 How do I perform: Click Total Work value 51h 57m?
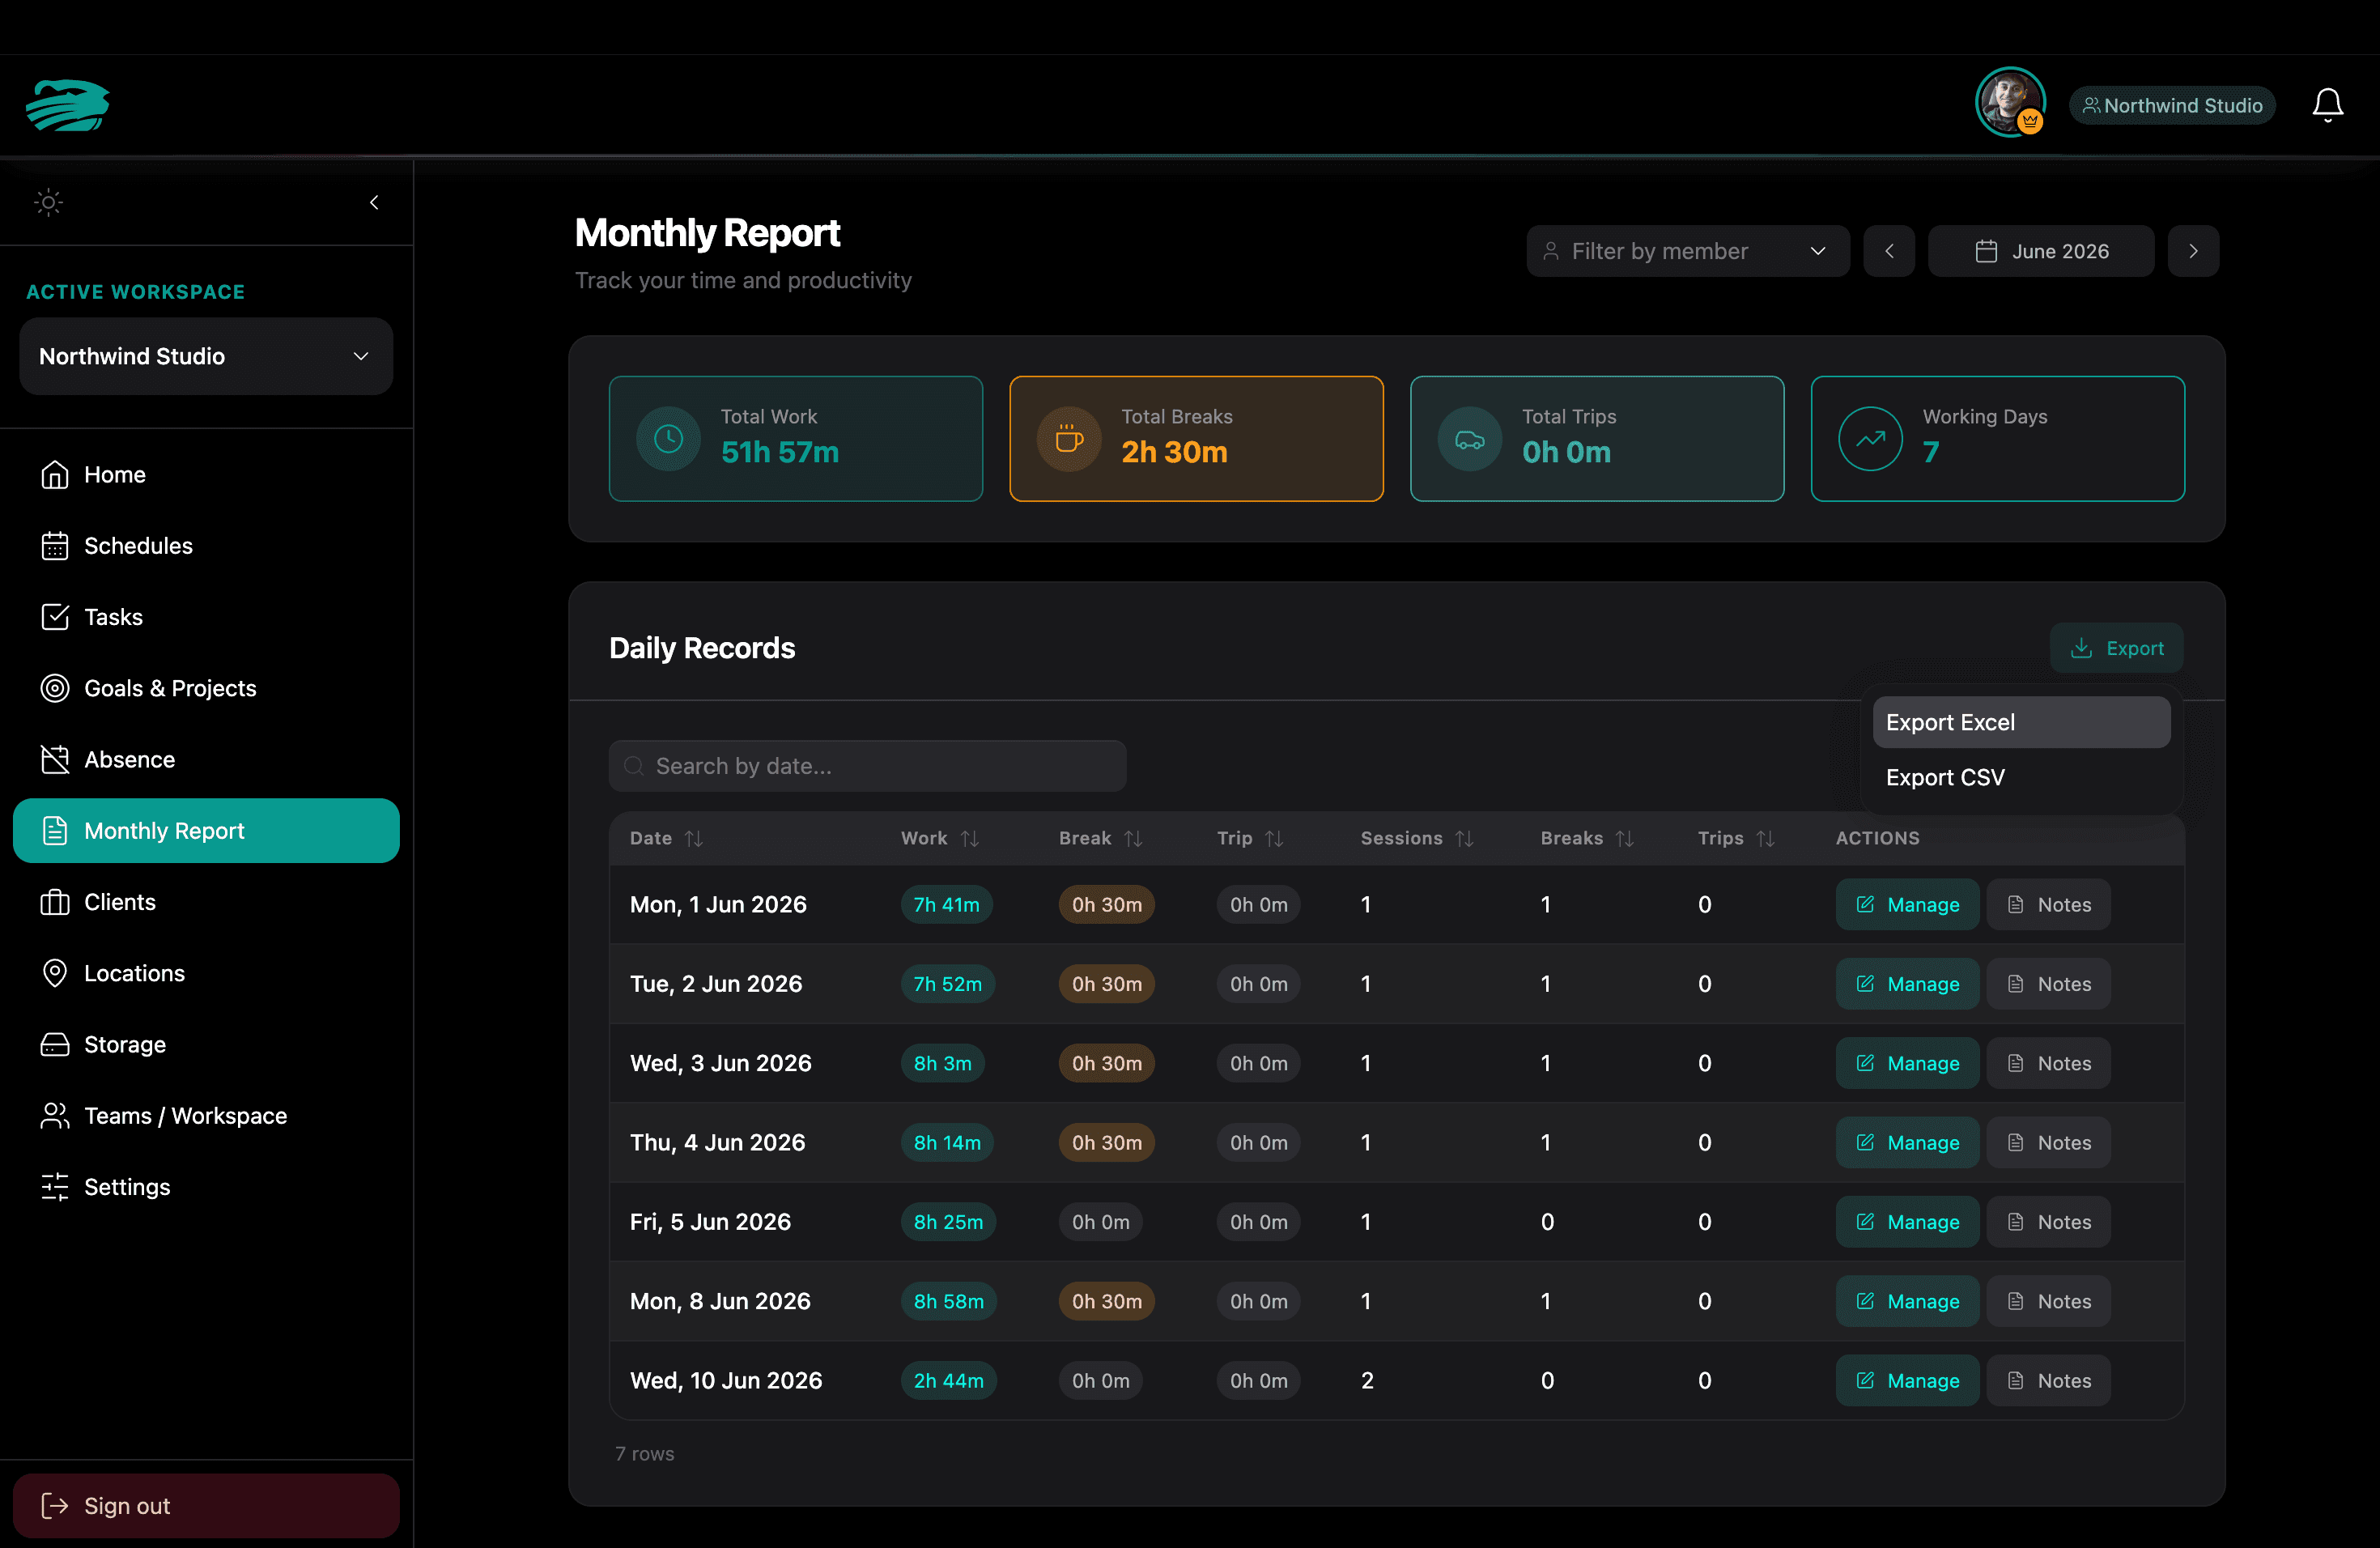pyautogui.click(x=780, y=452)
